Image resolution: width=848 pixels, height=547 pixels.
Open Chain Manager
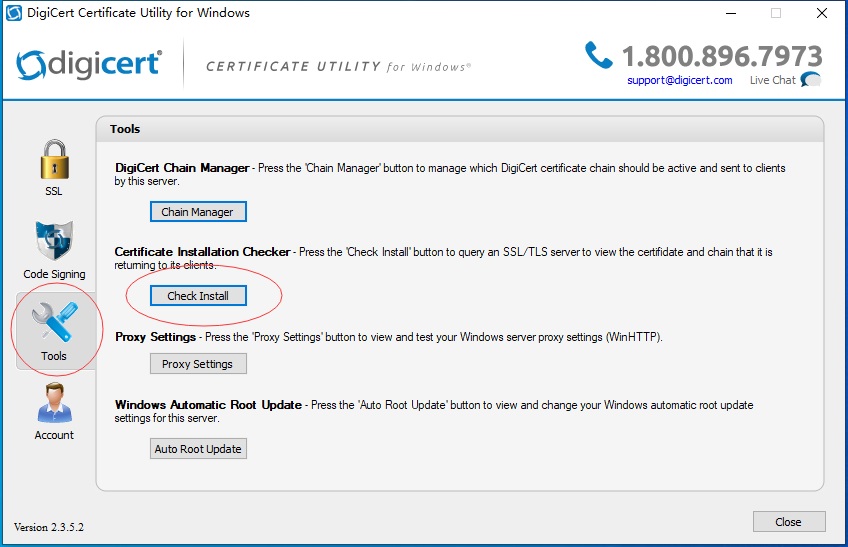tap(198, 212)
